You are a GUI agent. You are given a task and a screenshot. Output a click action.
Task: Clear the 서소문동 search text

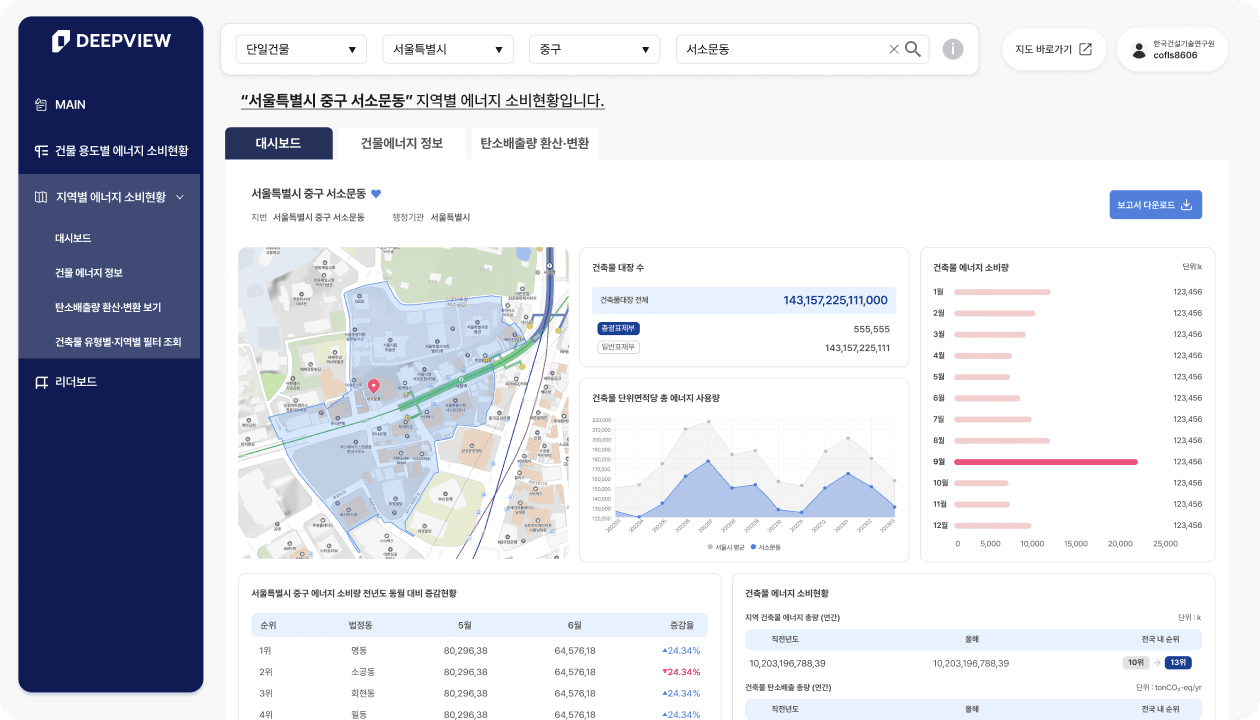tap(894, 49)
